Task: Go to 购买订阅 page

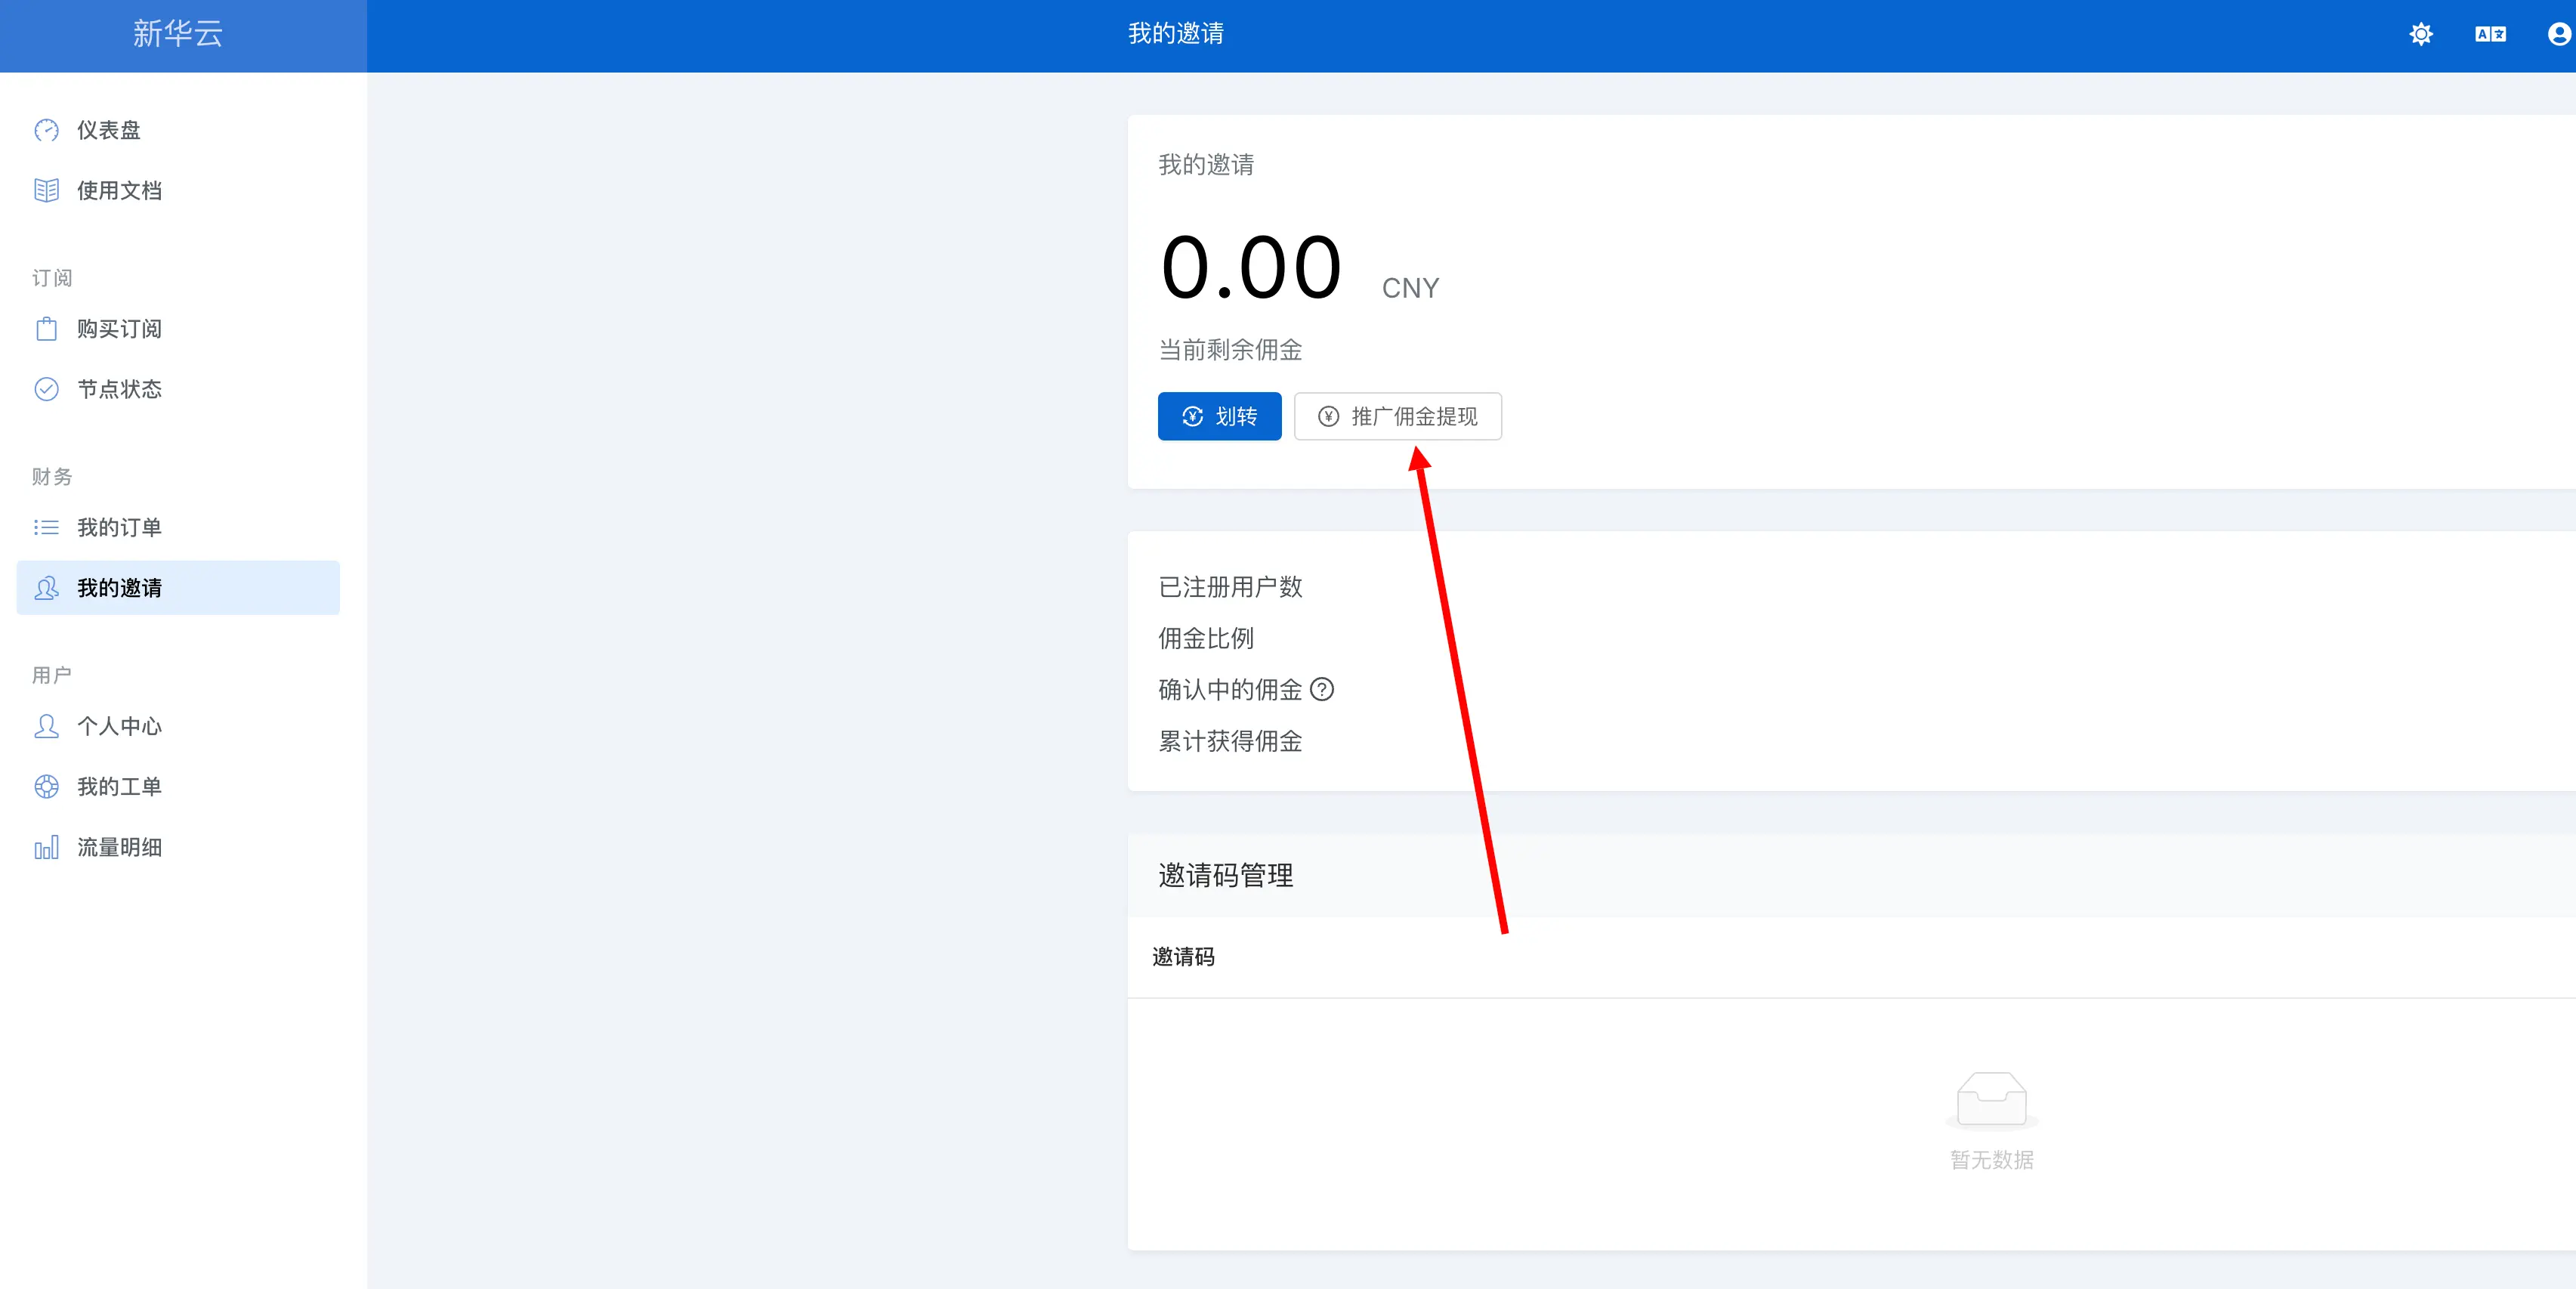Action: pyautogui.click(x=178, y=328)
